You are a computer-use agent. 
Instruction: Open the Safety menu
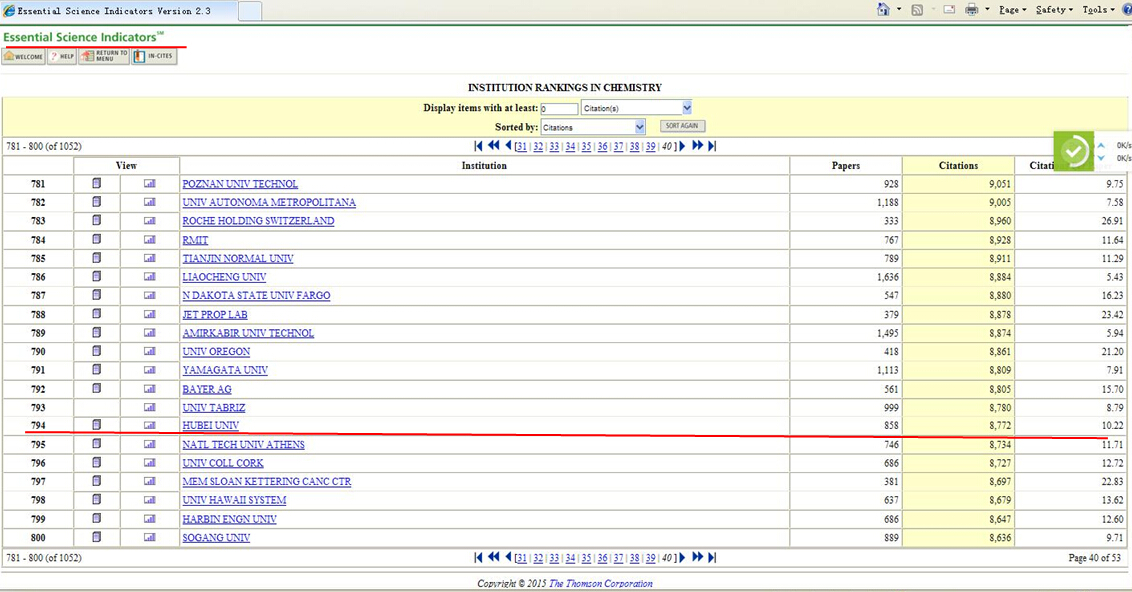[1054, 9]
